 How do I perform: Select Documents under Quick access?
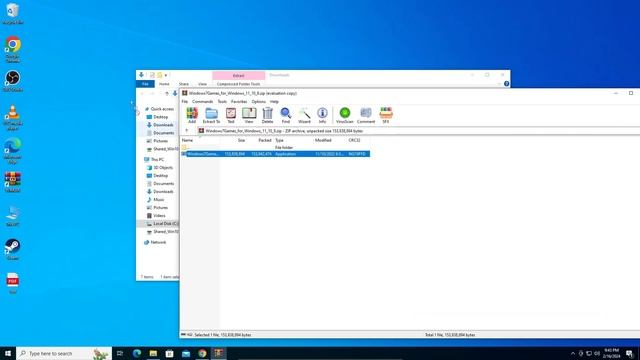point(163,133)
